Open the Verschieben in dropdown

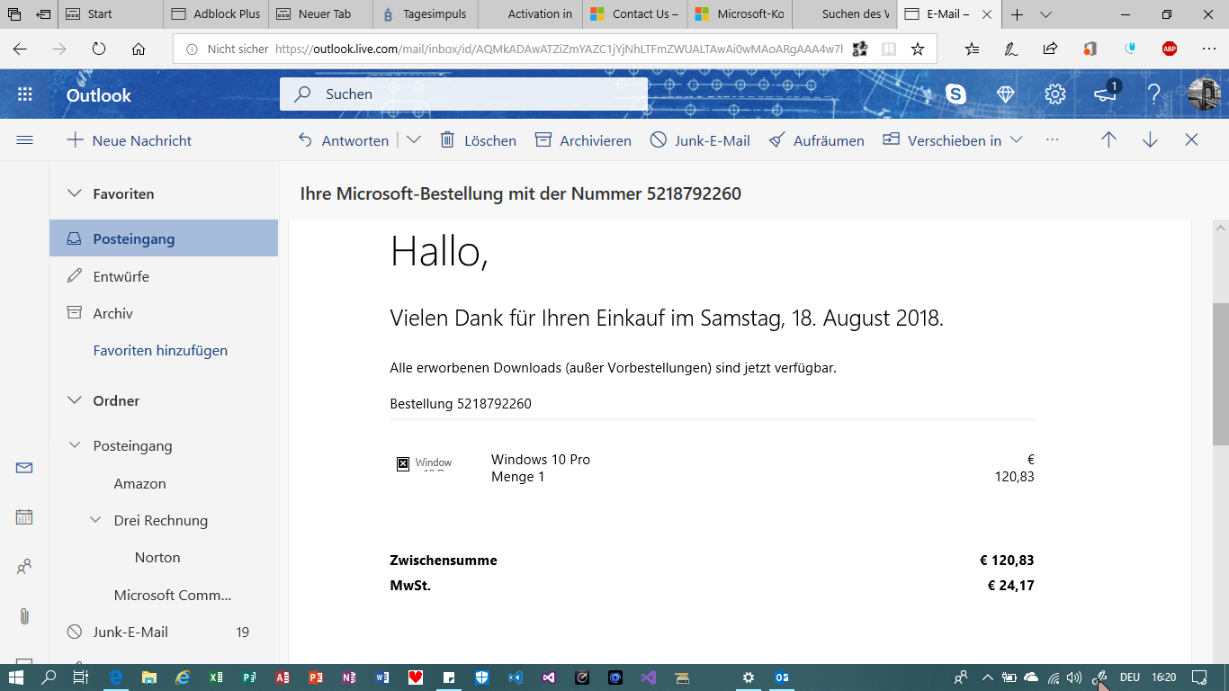952,140
